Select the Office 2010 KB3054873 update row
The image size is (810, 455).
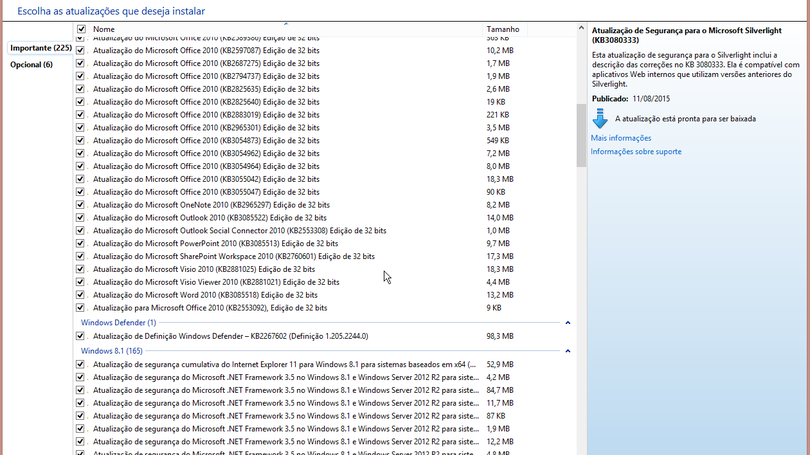(x=325, y=140)
